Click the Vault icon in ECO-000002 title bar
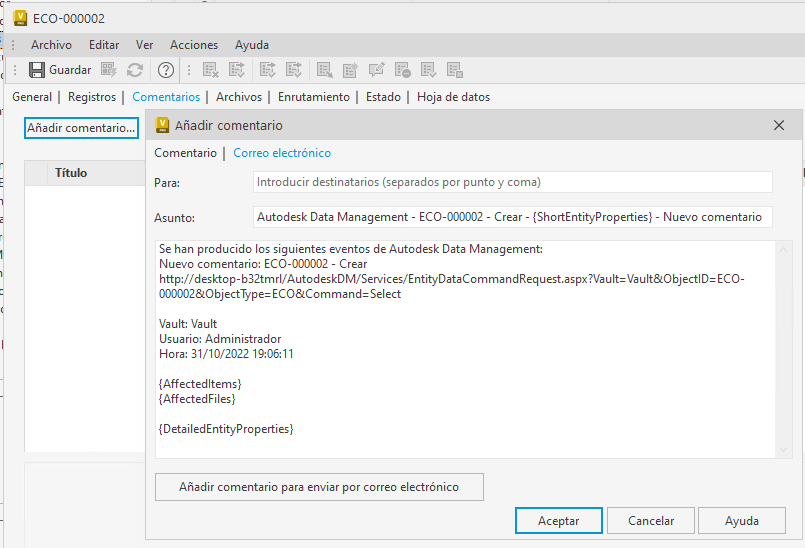This screenshot has height=548, width=805. pos(20,18)
